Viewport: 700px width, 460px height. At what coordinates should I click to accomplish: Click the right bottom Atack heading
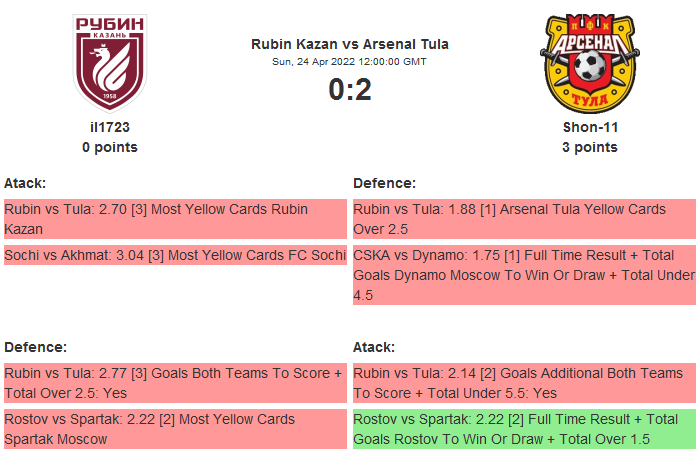tap(374, 346)
